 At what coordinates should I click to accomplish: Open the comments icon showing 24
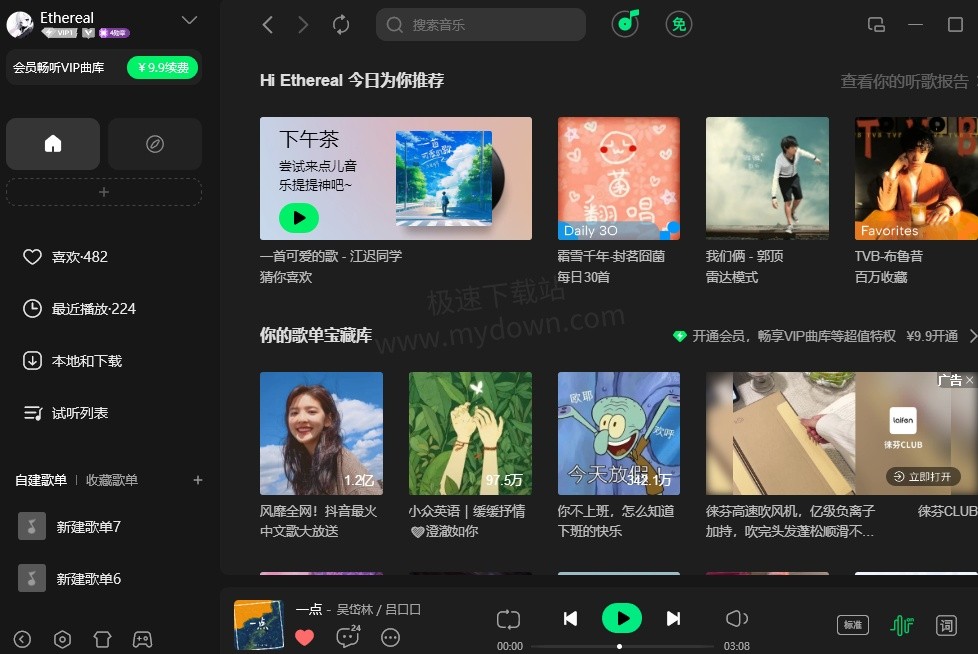point(347,637)
